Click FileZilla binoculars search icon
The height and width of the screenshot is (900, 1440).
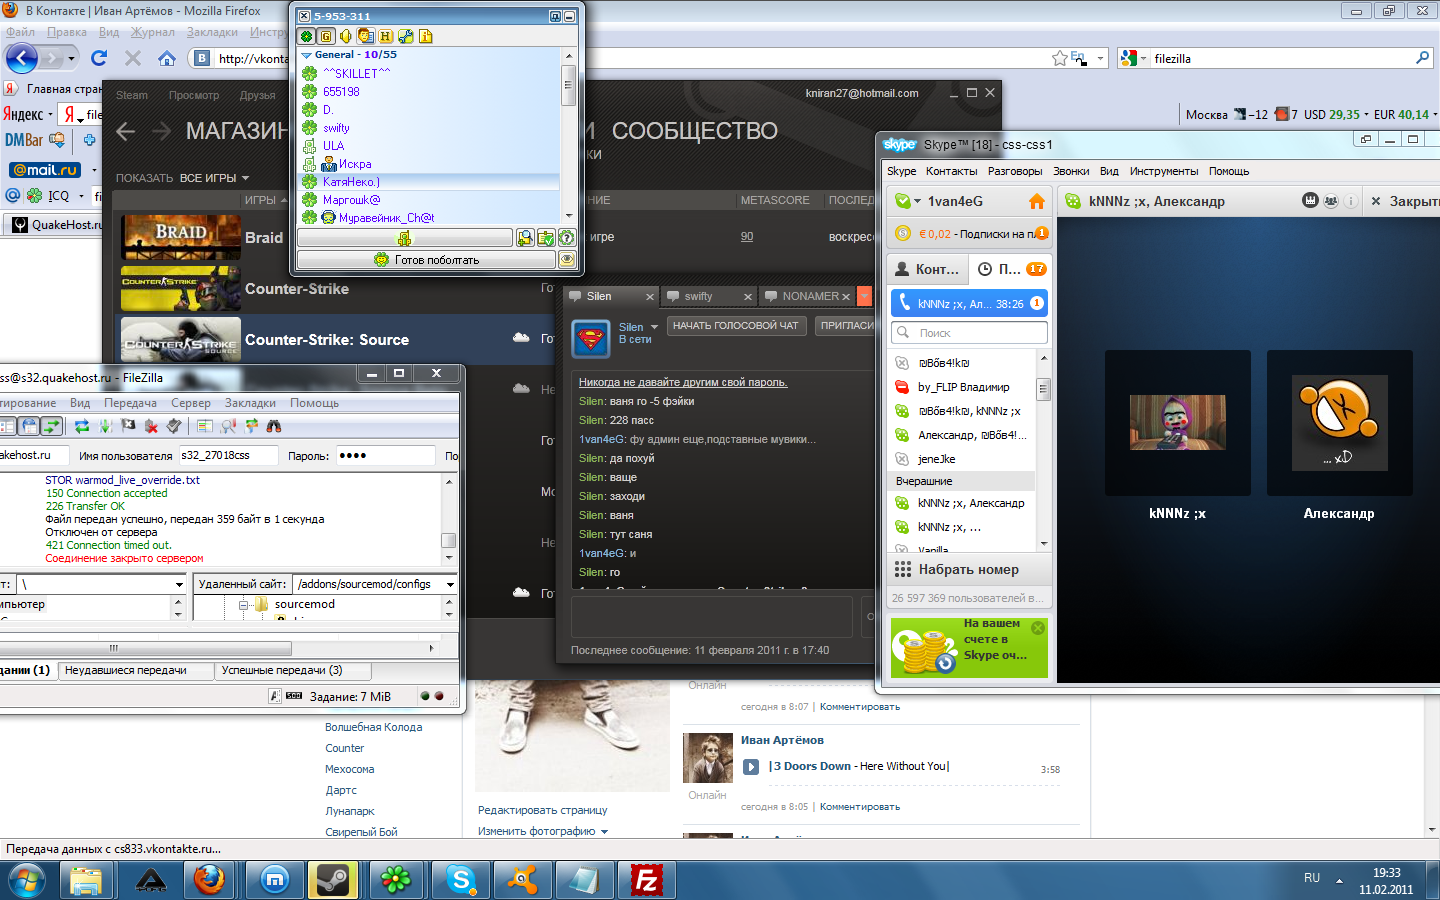pos(274,426)
